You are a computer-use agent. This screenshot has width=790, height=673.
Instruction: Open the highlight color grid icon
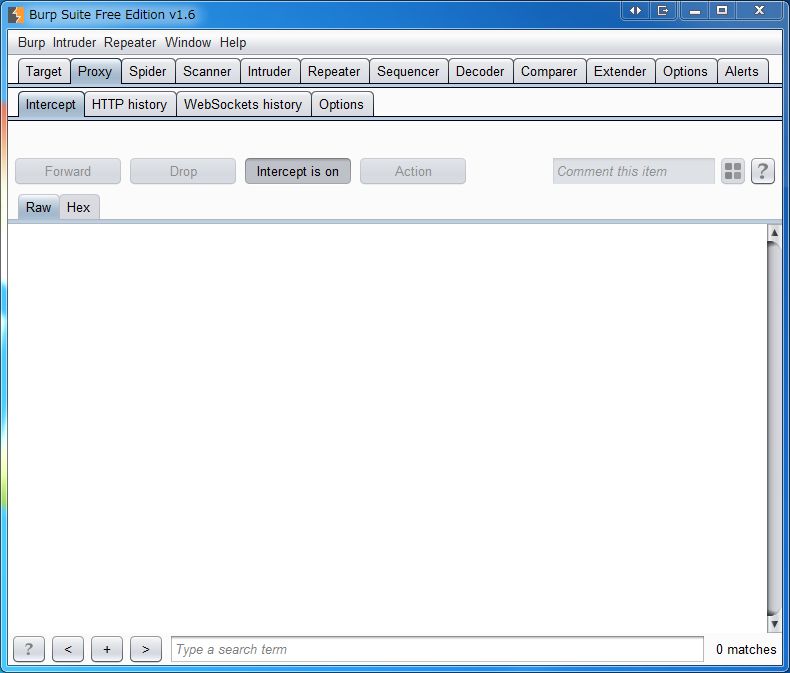733,171
